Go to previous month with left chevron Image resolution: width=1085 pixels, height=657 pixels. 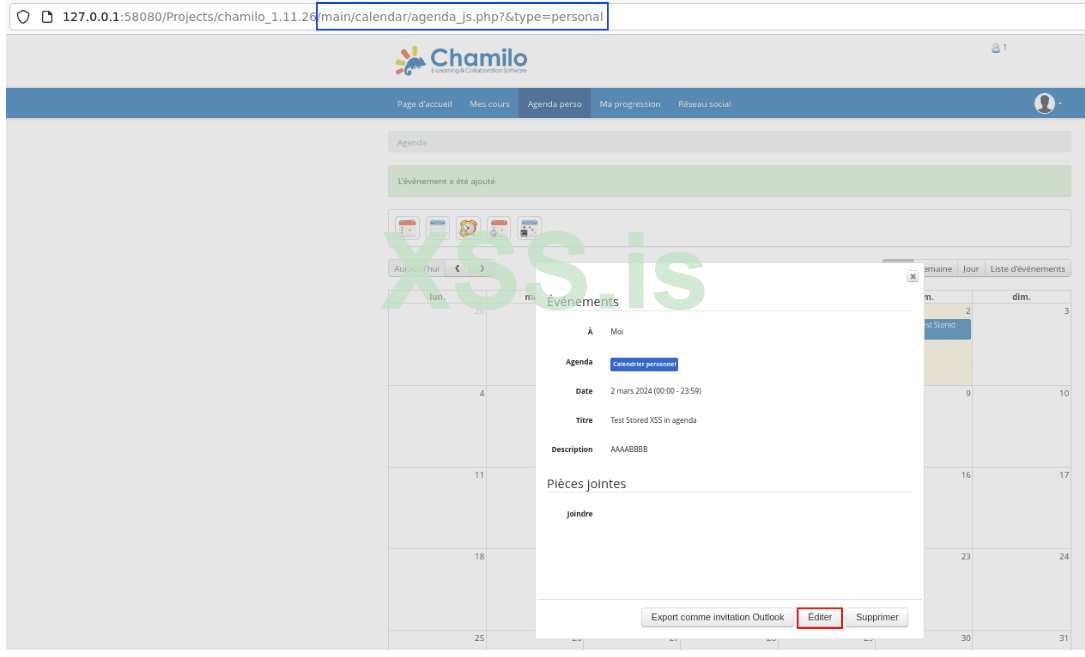[x=457, y=269]
